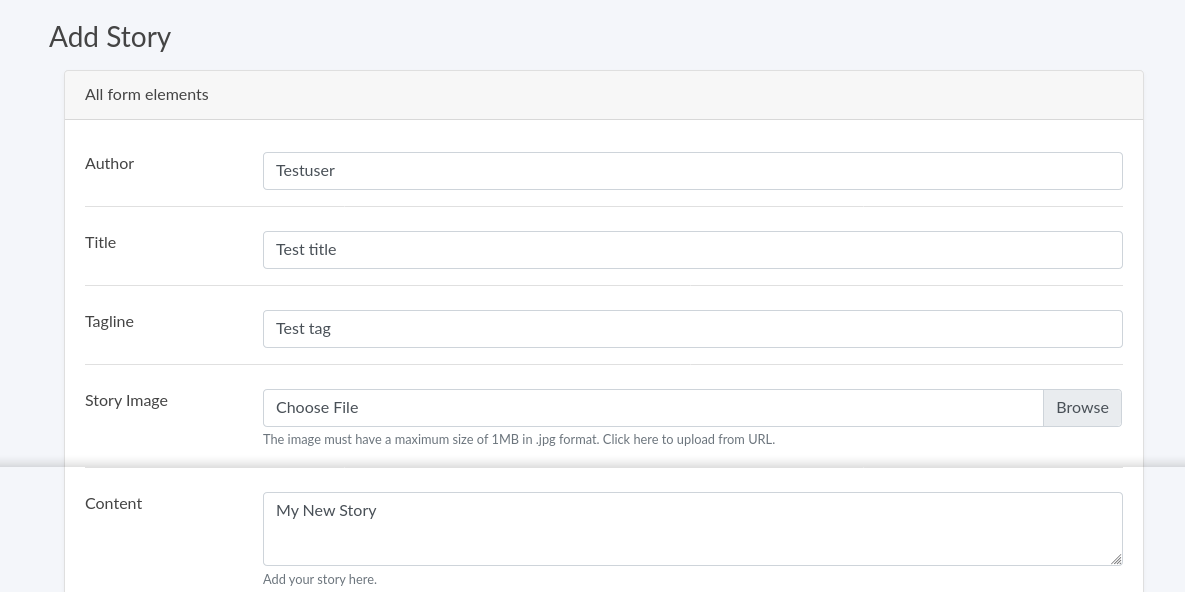Focus the Title text field
Image resolution: width=1185 pixels, height=592 pixels.
692,250
